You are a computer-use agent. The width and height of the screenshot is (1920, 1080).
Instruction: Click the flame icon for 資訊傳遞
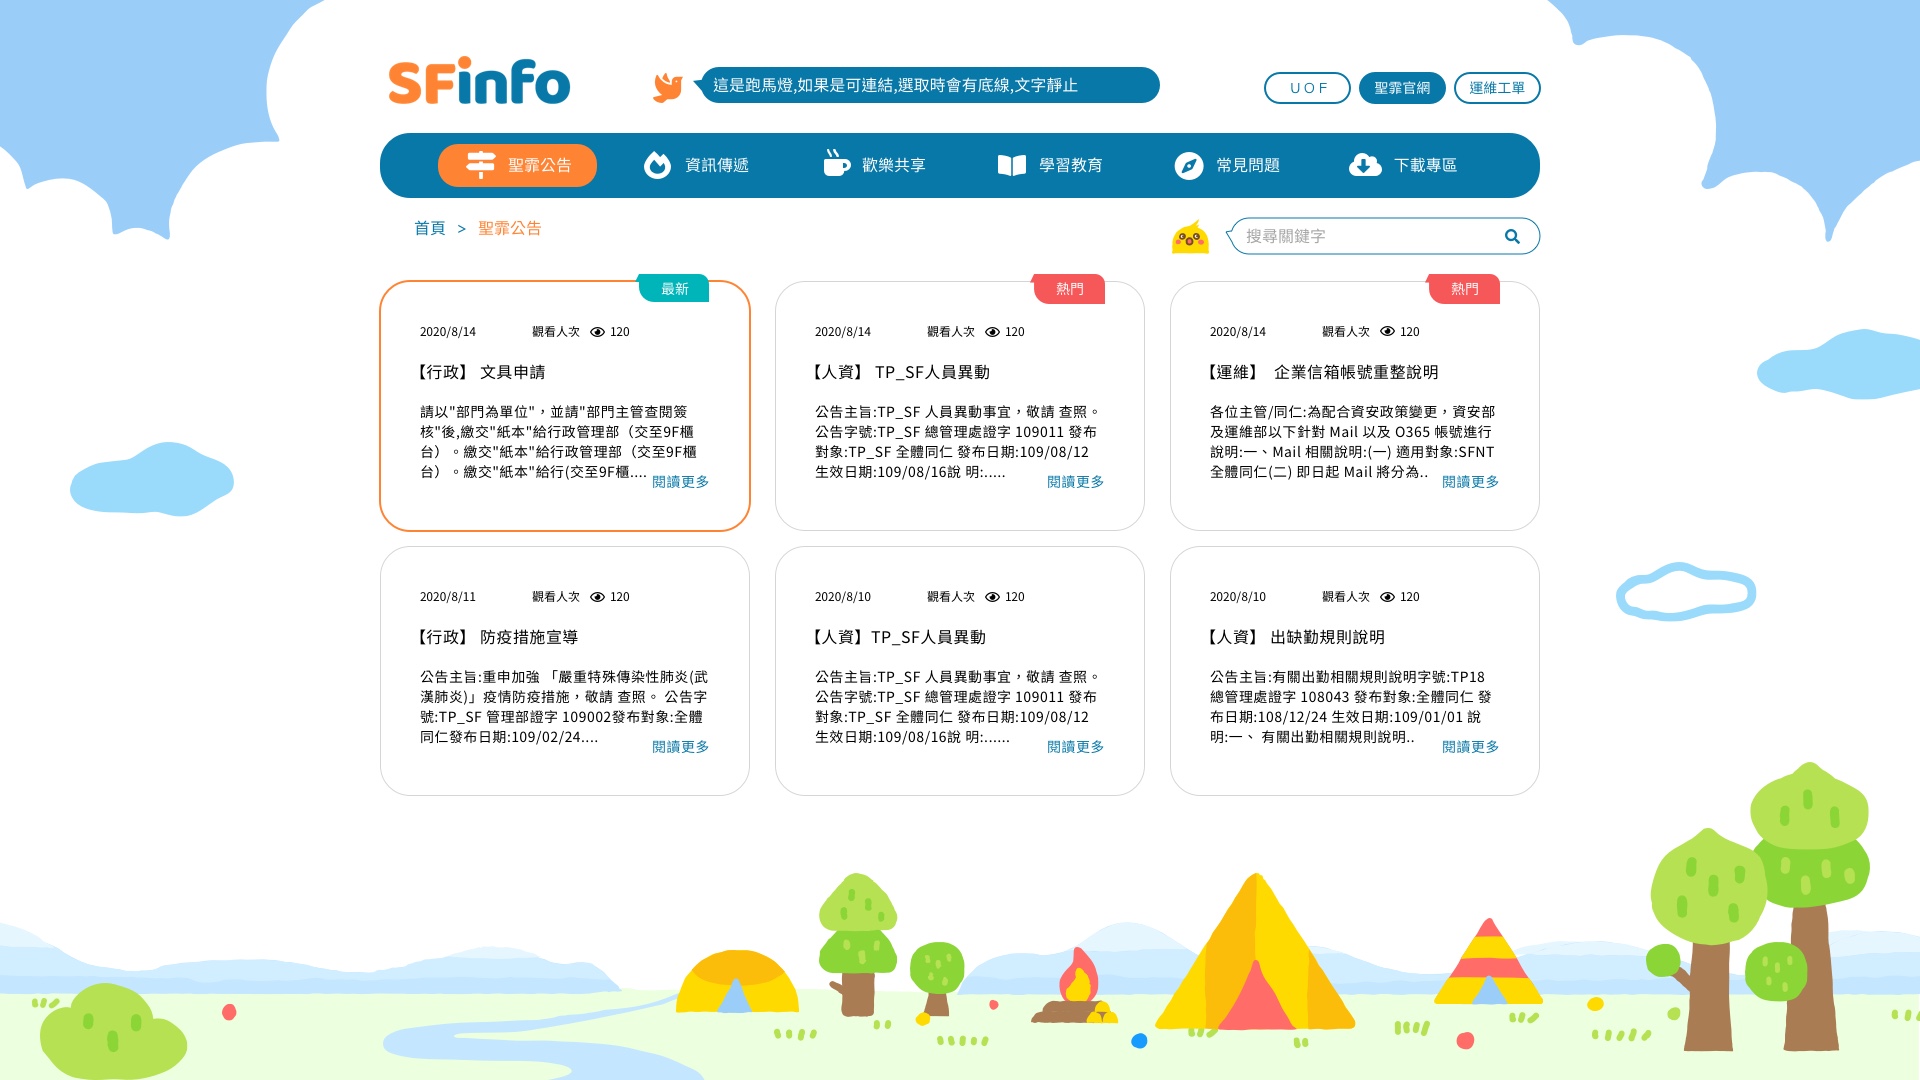point(657,165)
